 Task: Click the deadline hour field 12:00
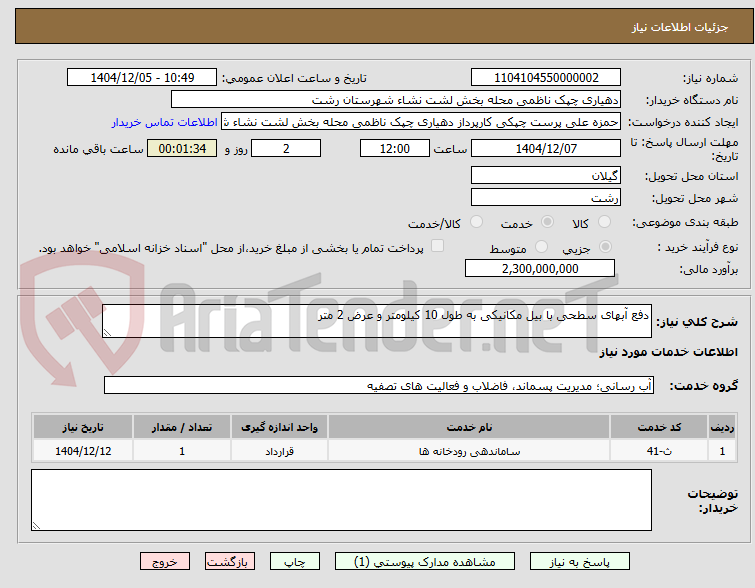coord(395,148)
